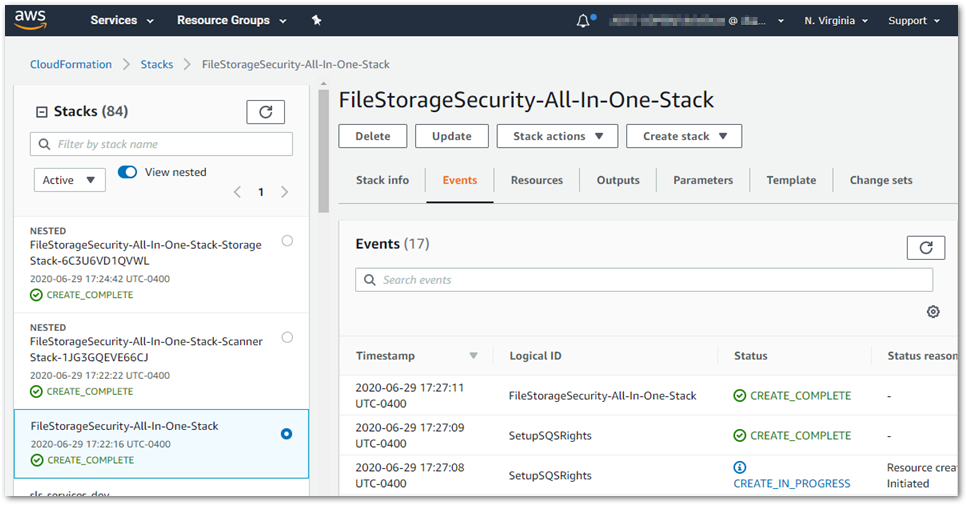Refresh the Stacks list
Image resolution: width=967 pixels, height=505 pixels.
click(265, 112)
